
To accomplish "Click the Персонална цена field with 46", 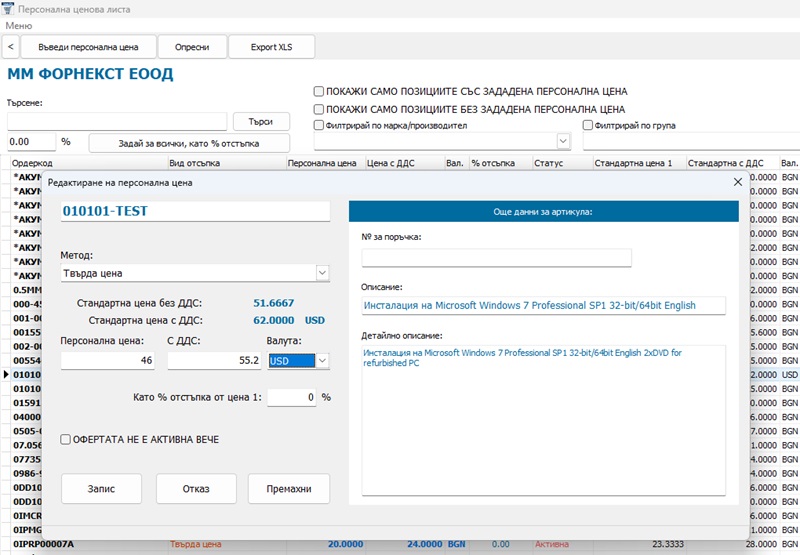I will click(x=108, y=360).
